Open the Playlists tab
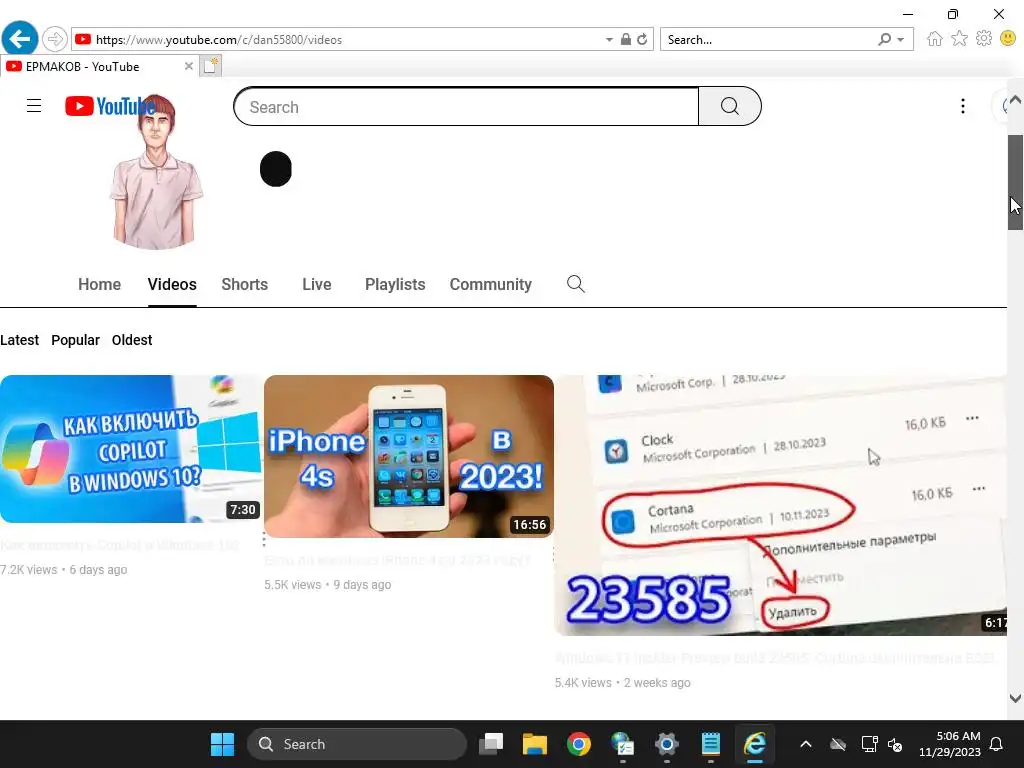 [x=395, y=285]
